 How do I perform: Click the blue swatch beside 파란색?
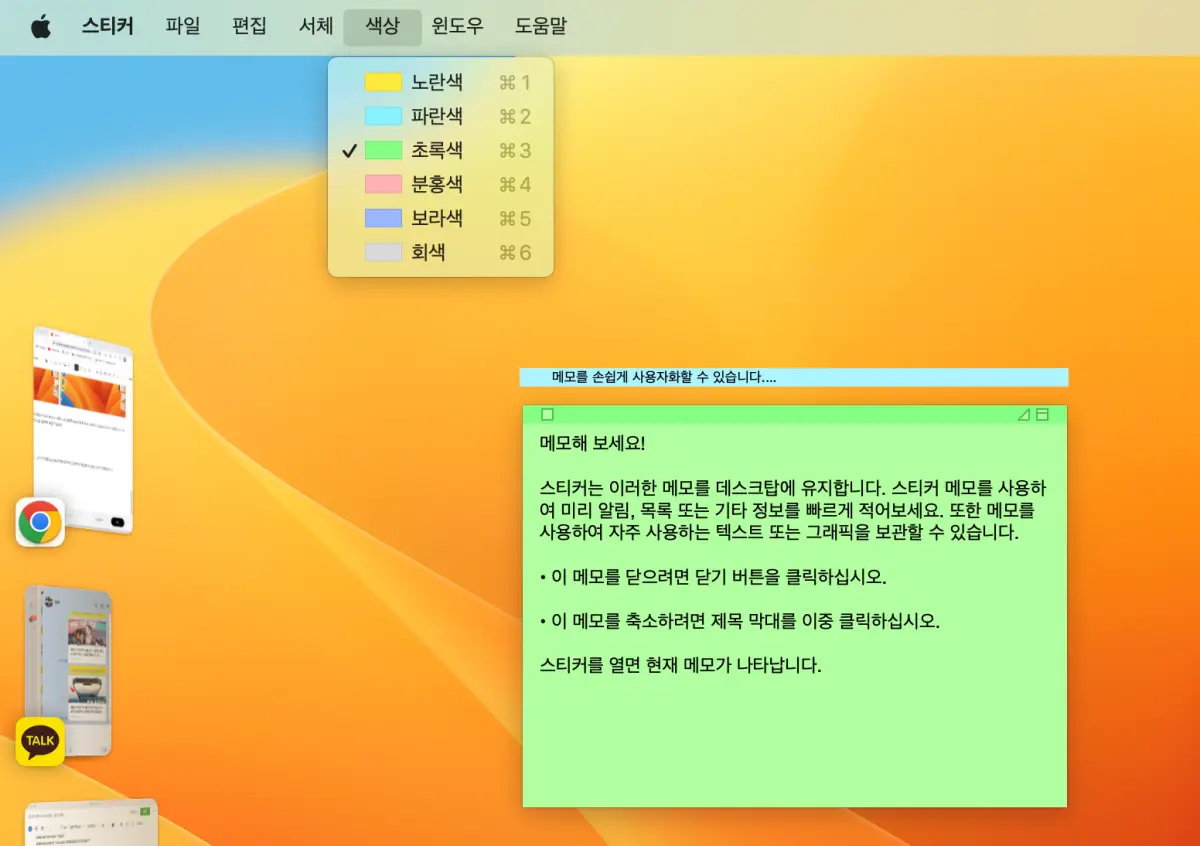tap(385, 116)
